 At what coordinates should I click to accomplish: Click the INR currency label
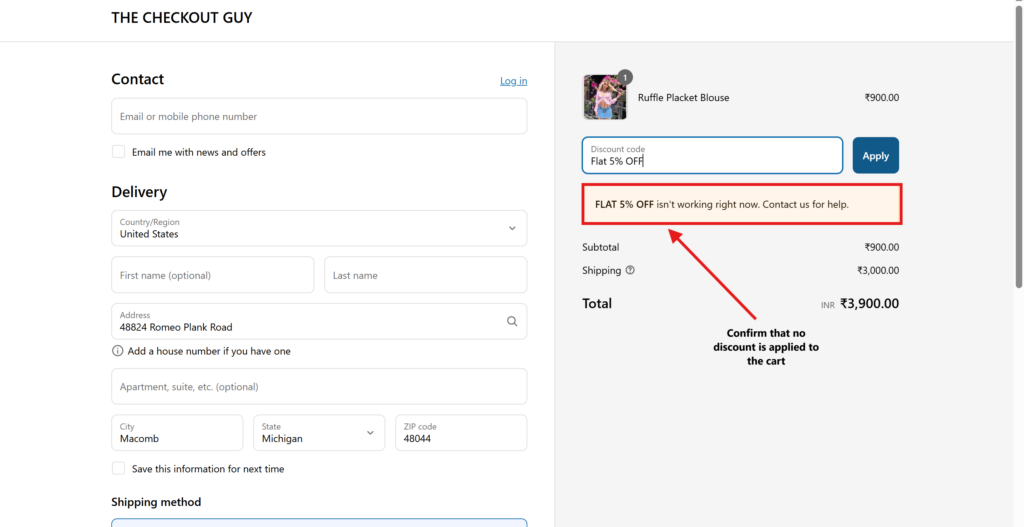click(x=828, y=305)
